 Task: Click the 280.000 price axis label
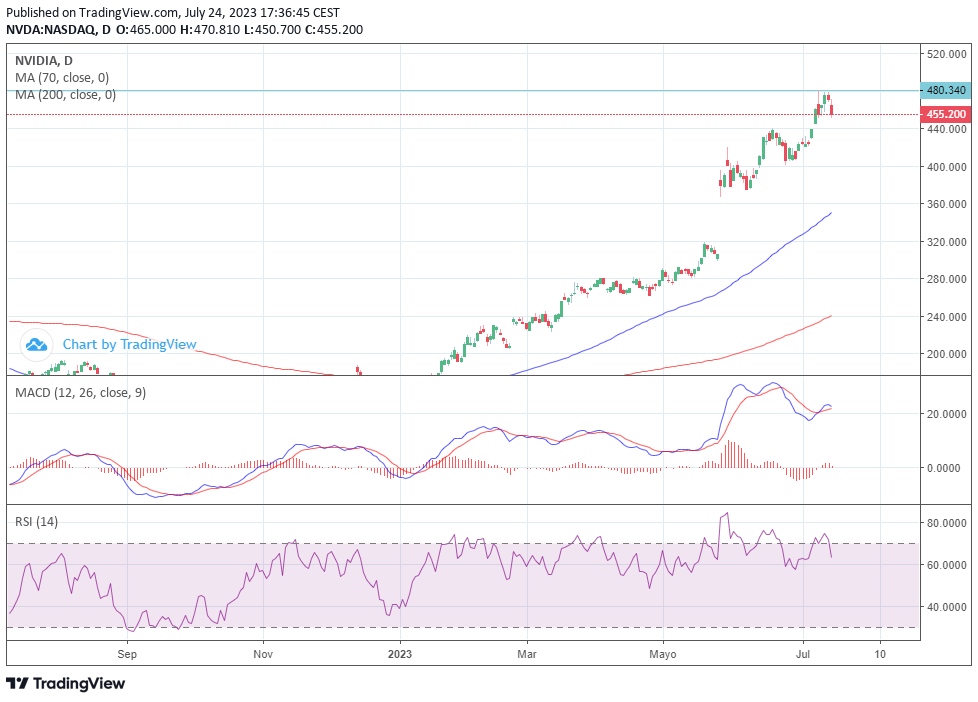[x=947, y=279]
